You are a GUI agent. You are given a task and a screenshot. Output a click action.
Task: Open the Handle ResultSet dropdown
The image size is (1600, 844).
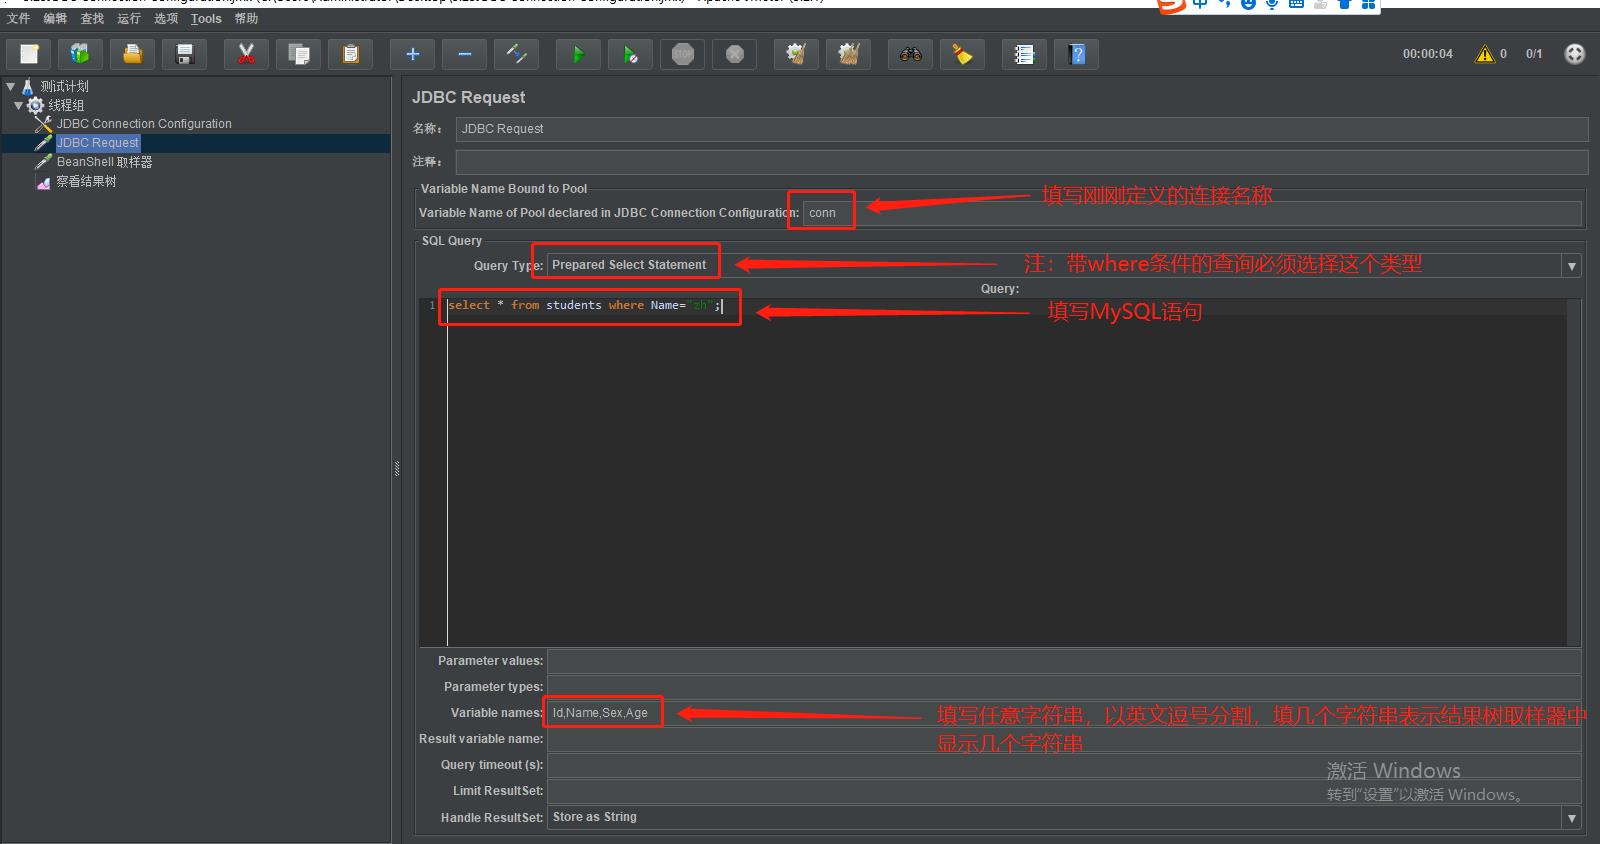(1571, 817)
